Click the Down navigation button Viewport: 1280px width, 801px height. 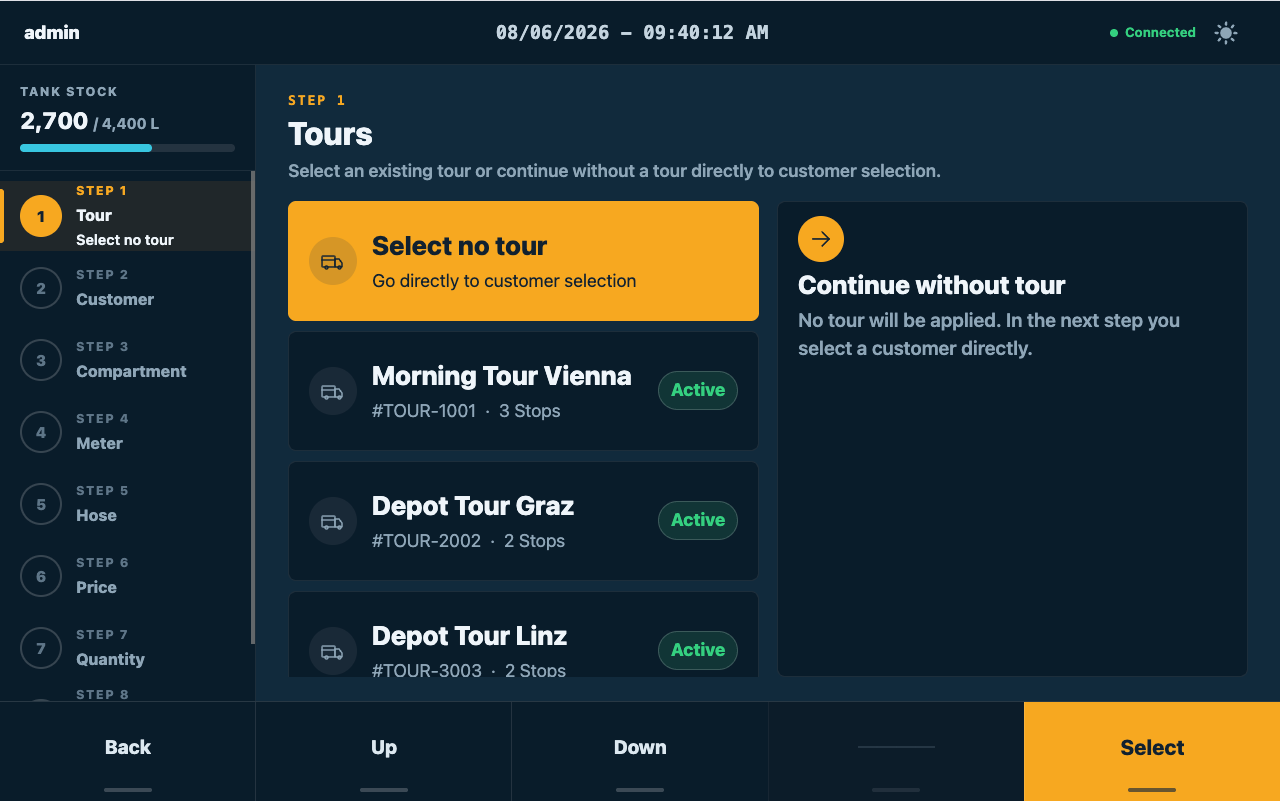point(640,751)
